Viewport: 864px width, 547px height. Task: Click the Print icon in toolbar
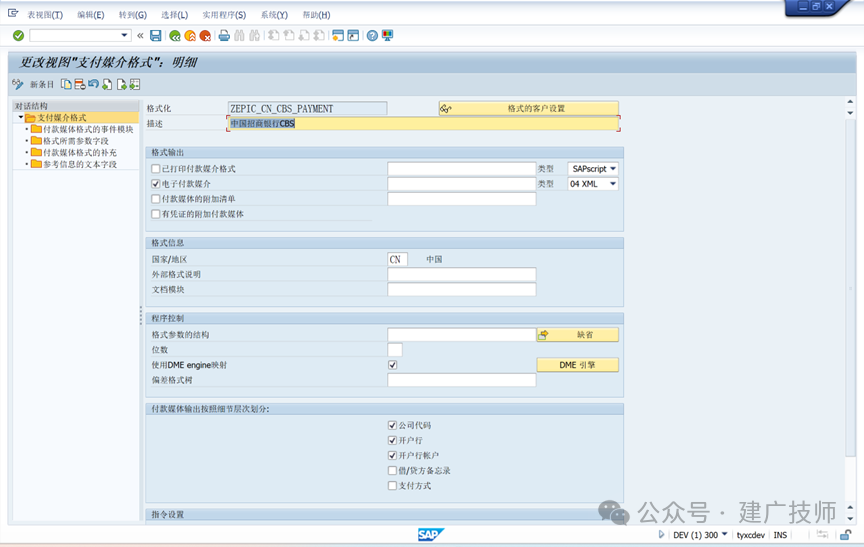[x=224, y=36]
